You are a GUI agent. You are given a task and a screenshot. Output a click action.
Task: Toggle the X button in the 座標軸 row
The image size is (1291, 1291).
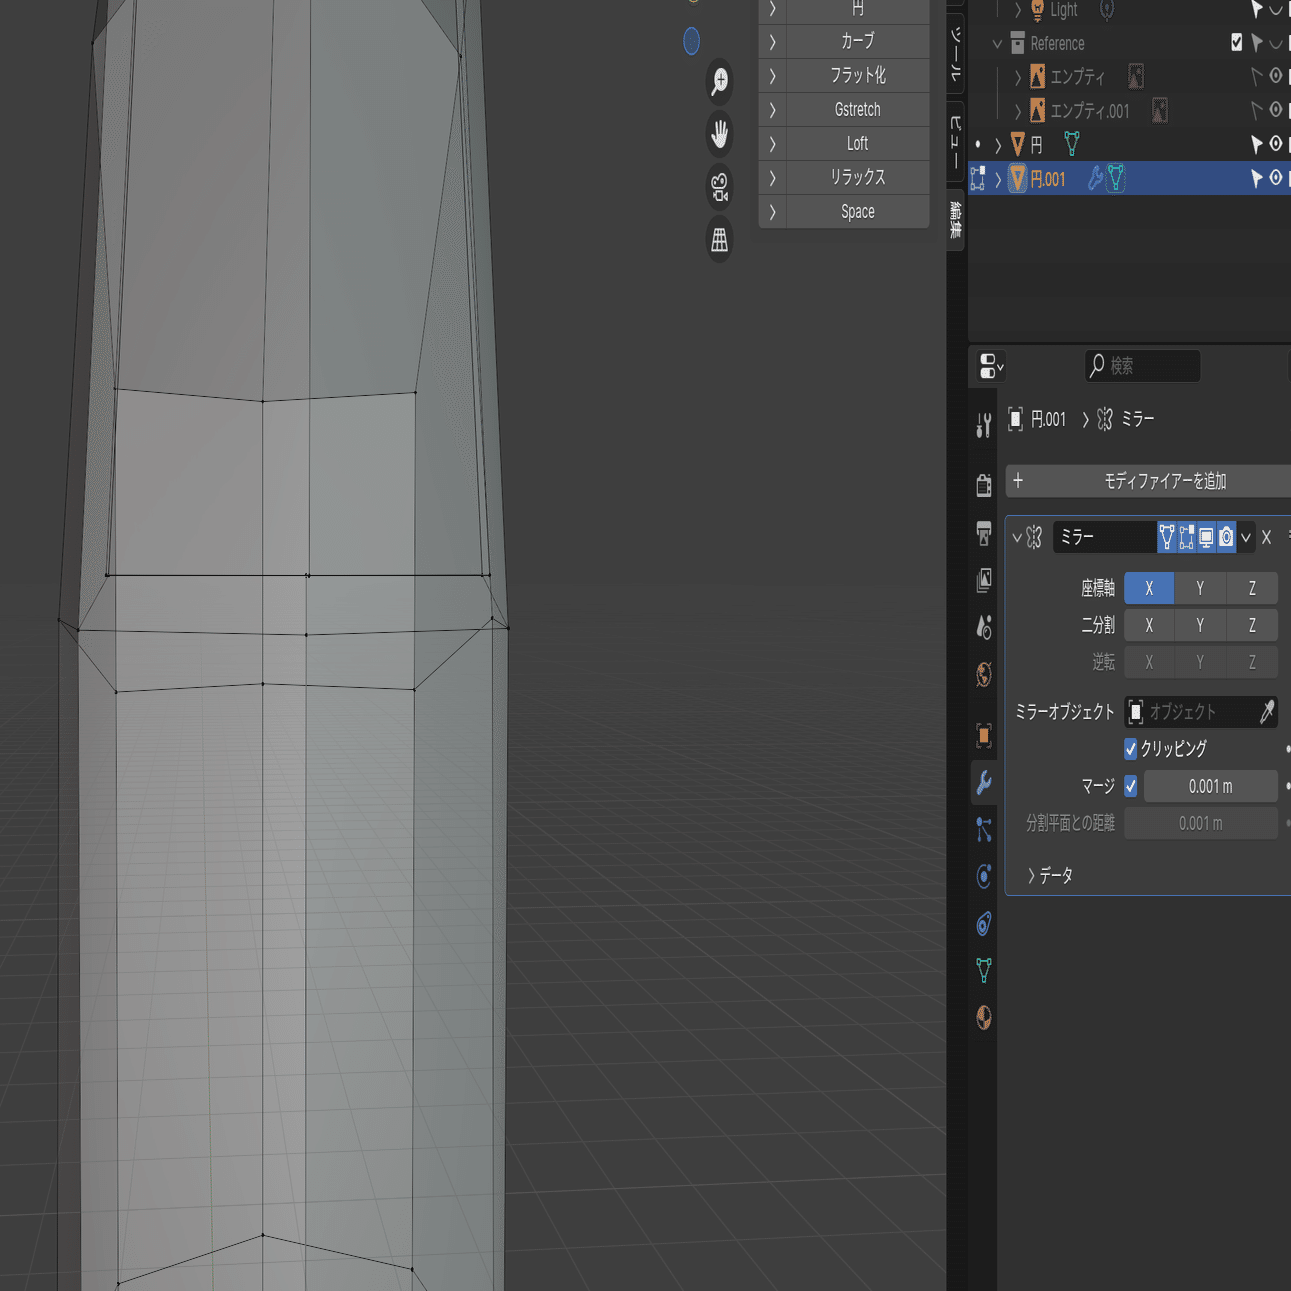pos(1149,588)
